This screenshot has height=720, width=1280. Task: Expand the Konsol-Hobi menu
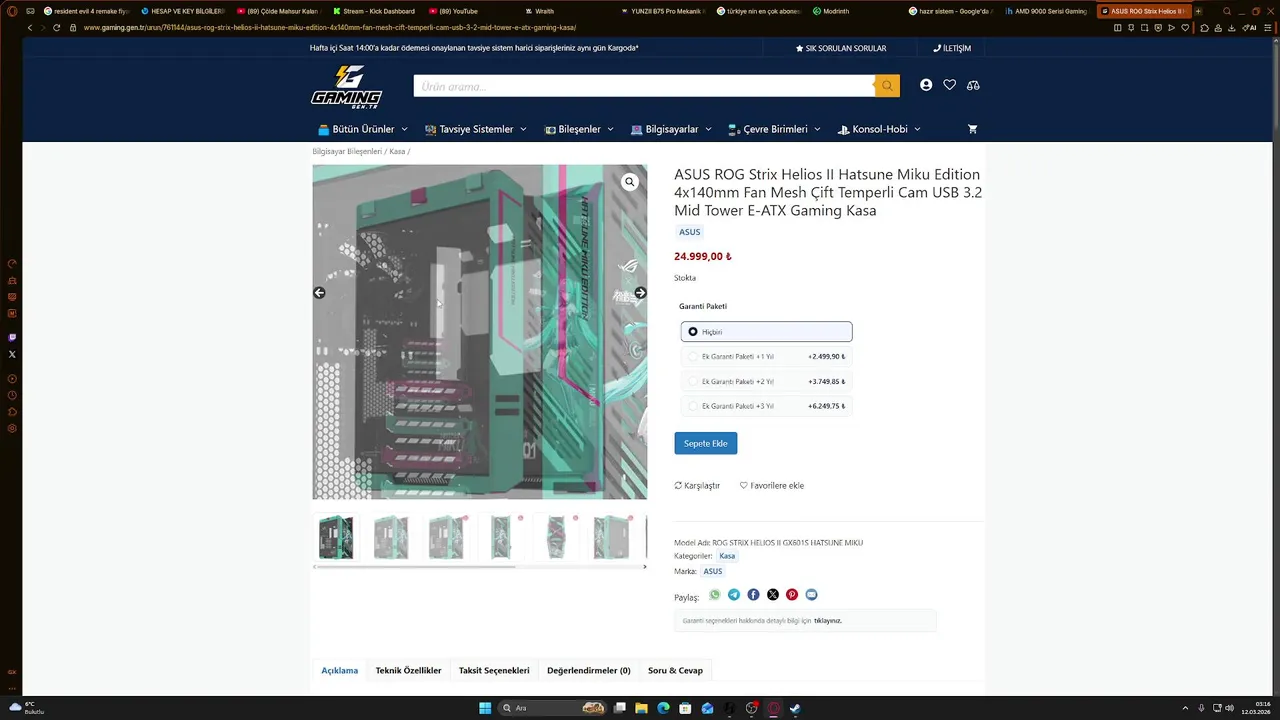[879, 129]
